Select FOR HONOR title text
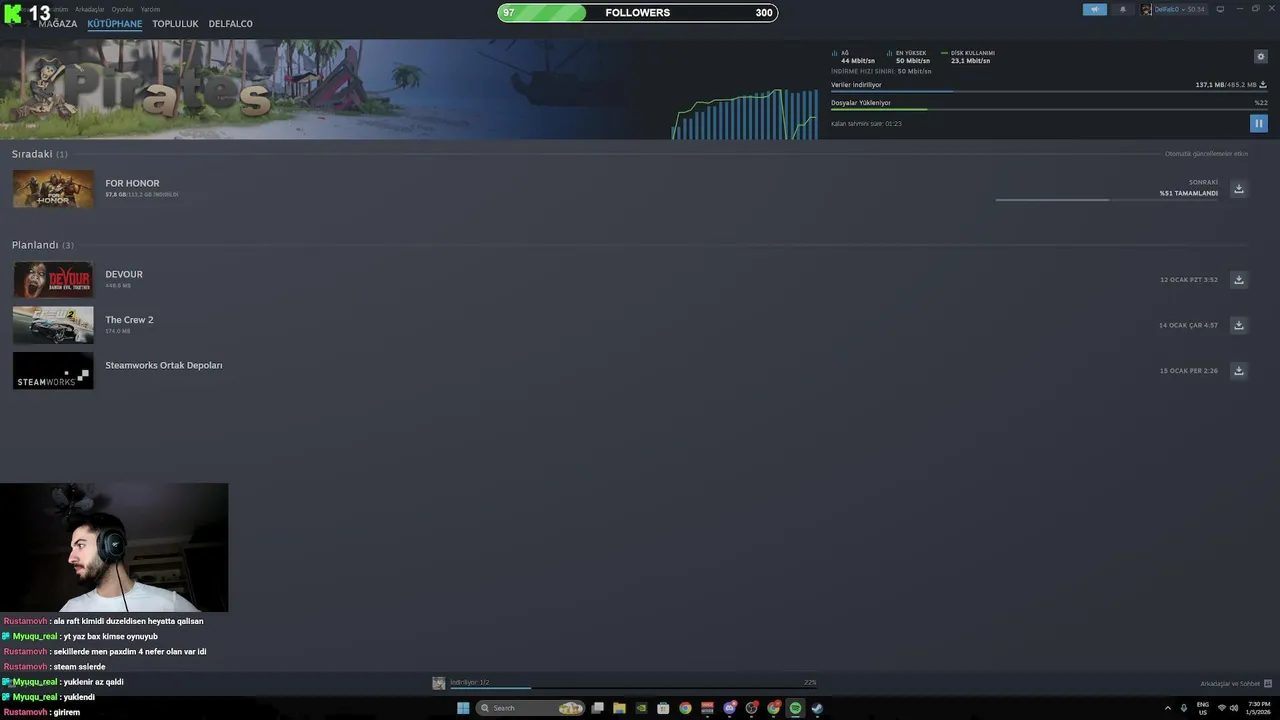Screen dimensions: 1280x720 pyautogui.click(x=132, y=184)
